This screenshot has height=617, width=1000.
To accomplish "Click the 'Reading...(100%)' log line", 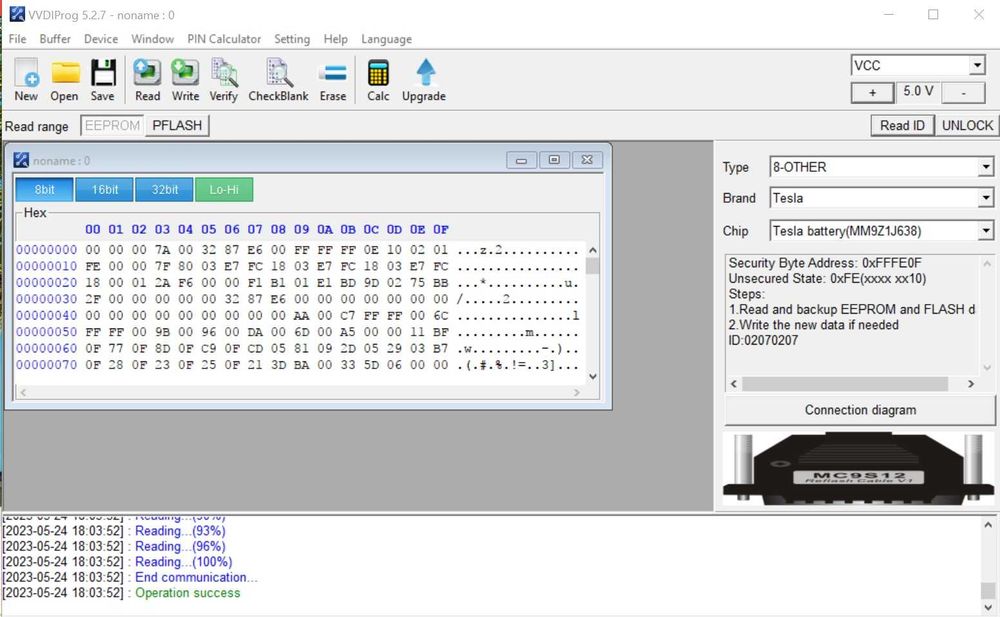I will point(184,562).
